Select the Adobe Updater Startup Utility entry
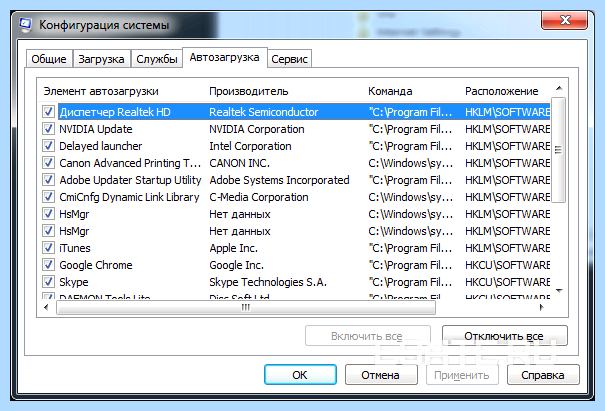This screenshot has height=411, width=605. tap(130, 180)
